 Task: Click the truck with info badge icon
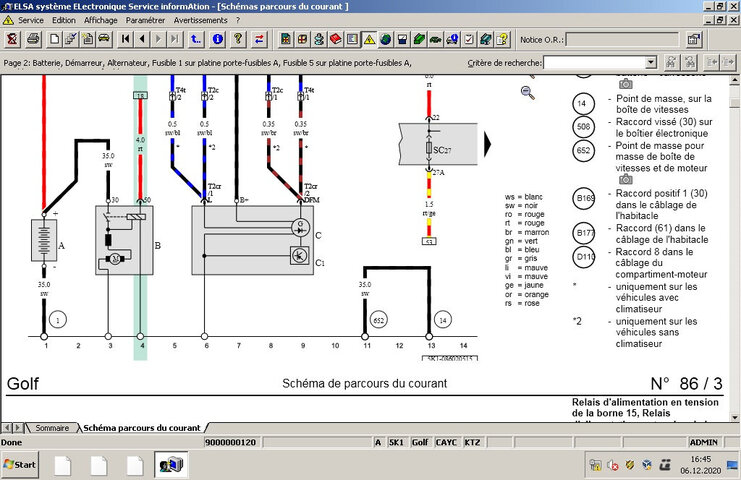[x=452, y=39]
